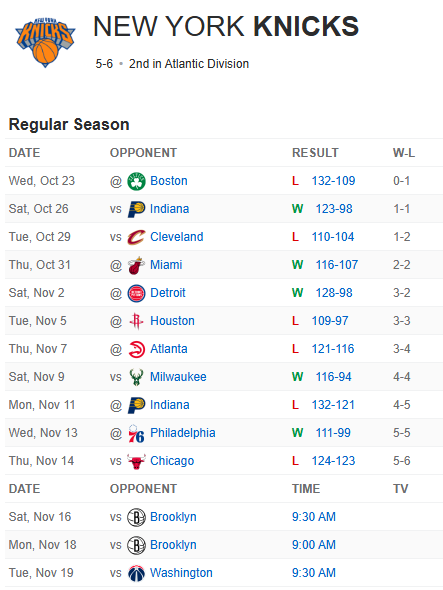Open the 116-107 Miami game score

[x=336, y=265]
